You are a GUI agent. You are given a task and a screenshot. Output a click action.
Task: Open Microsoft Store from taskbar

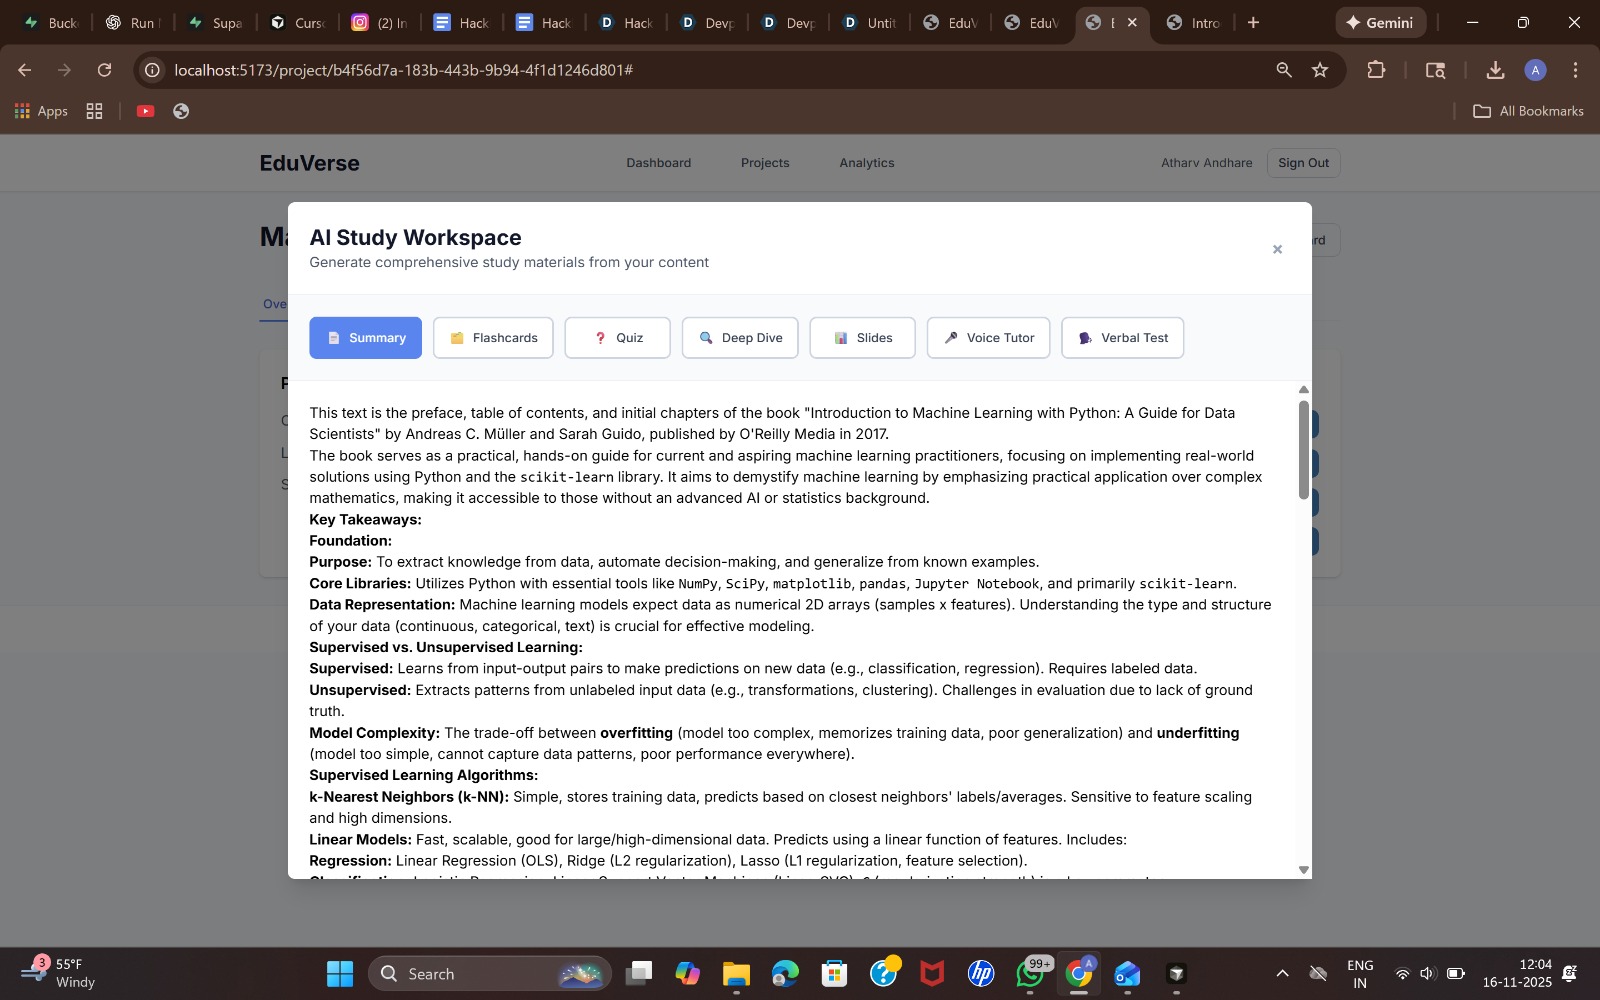(x=834, y=974)
